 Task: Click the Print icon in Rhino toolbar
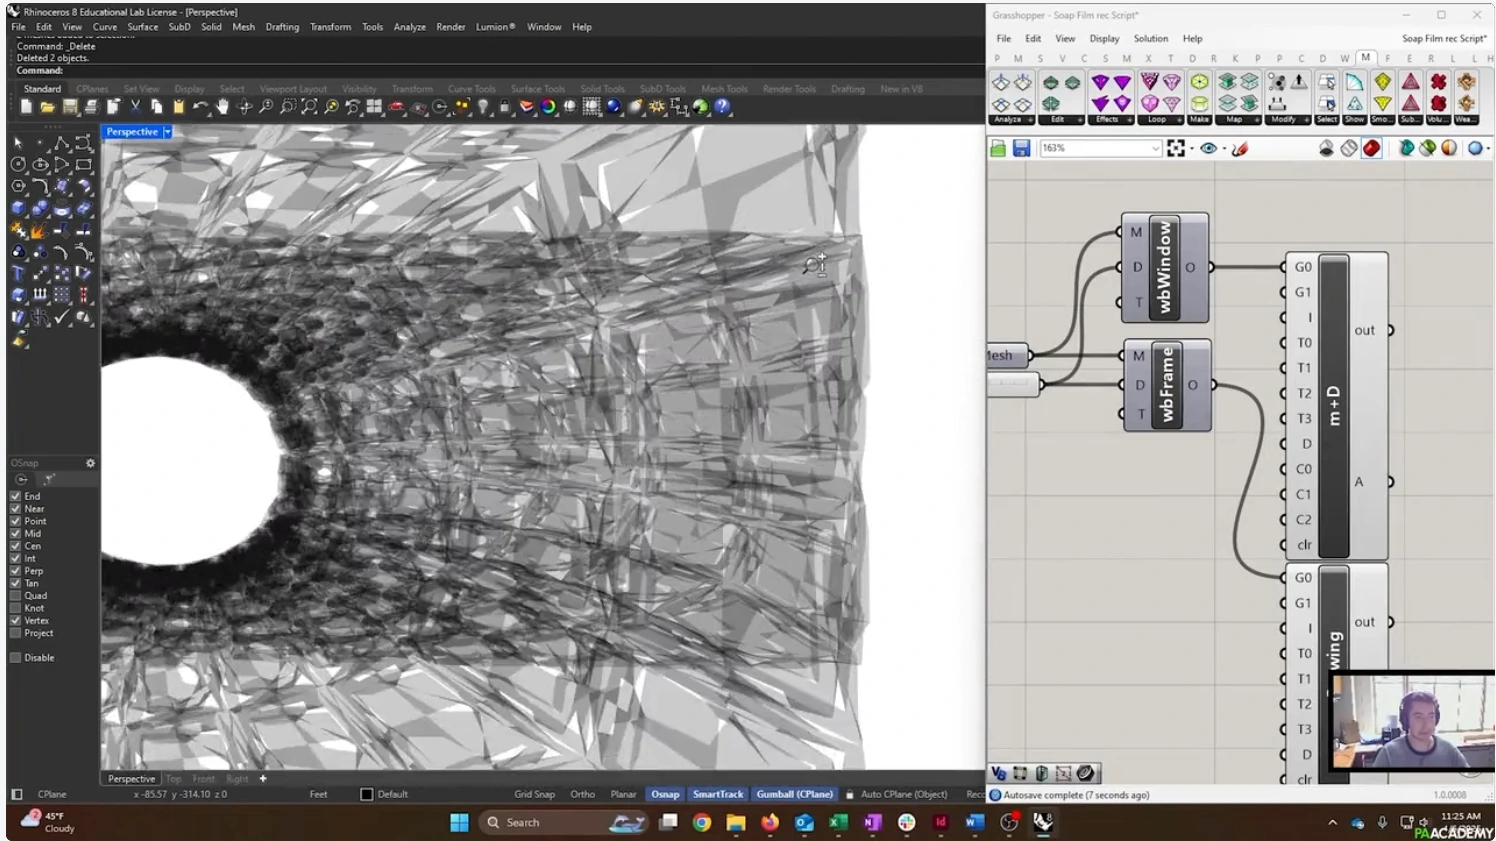coord(91,106)
